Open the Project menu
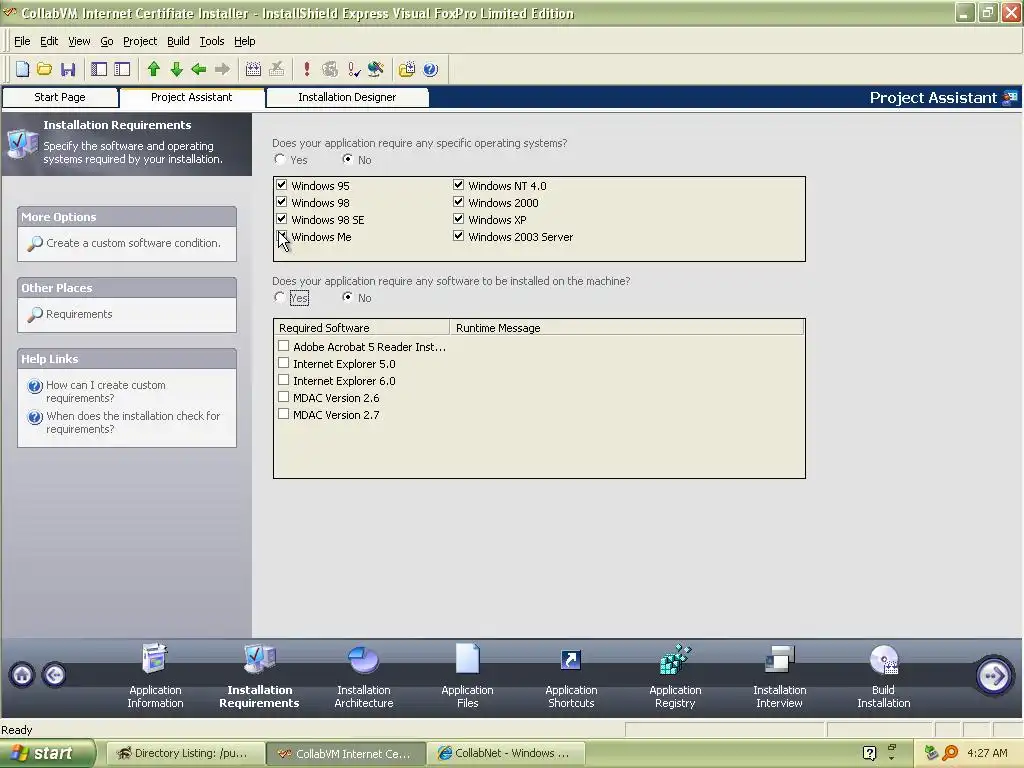 click(140, 41)
